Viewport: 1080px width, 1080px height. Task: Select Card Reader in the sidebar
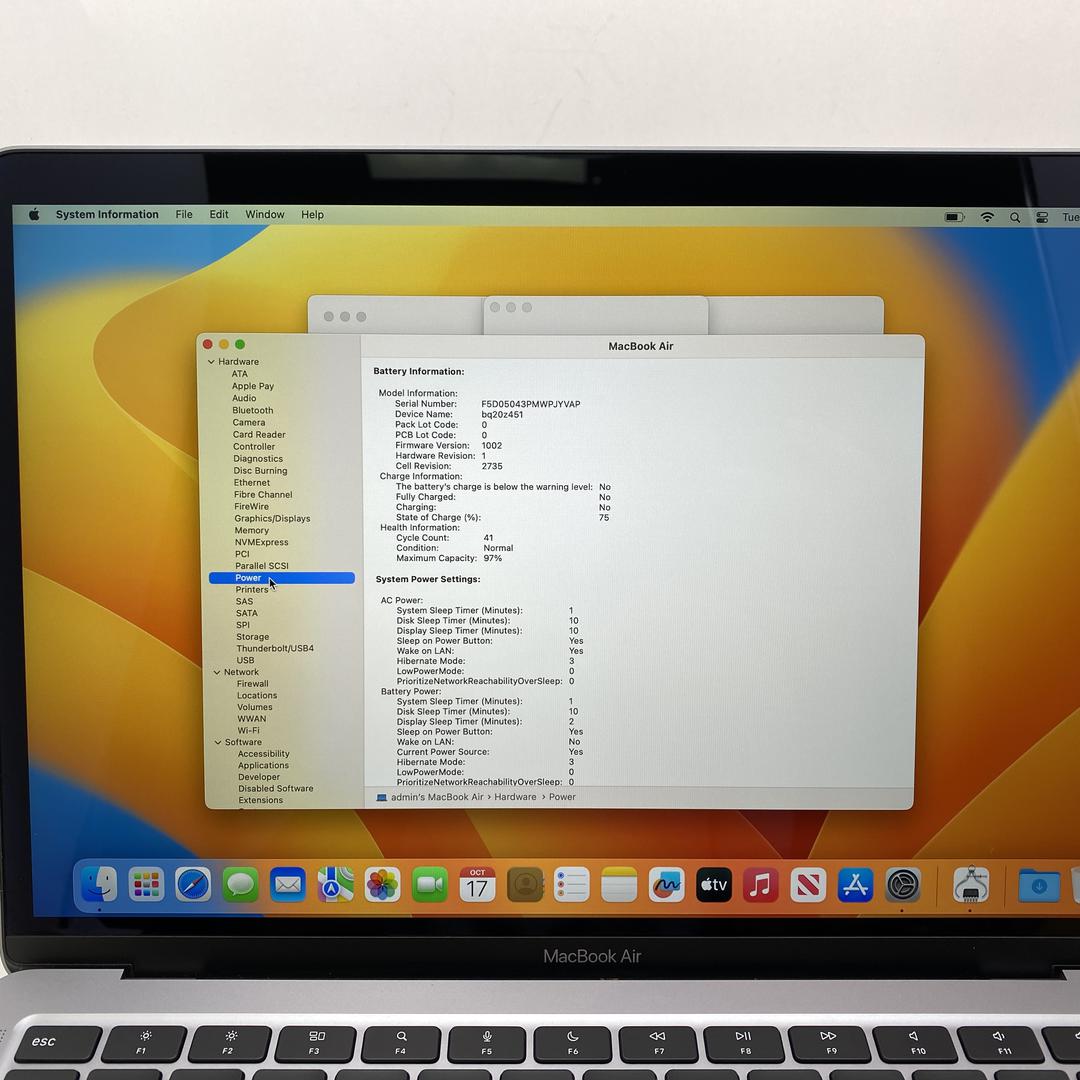[x=259, y=435]
